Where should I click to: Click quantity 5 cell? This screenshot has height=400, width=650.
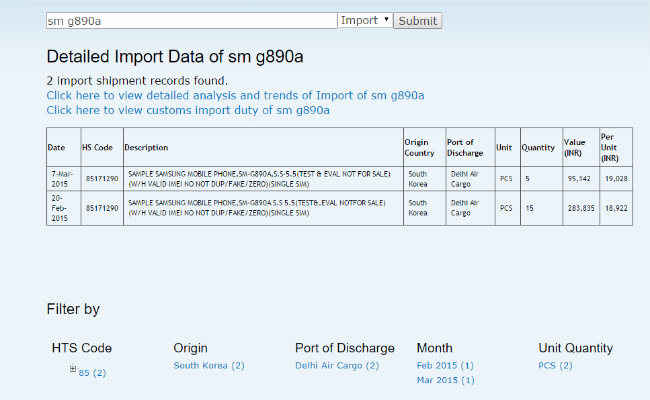click(x=541, y=179)
